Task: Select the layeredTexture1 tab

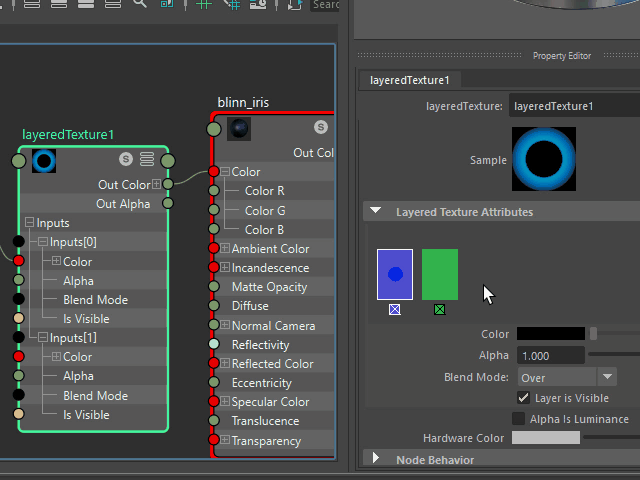Action: click(x=409, y=80)
